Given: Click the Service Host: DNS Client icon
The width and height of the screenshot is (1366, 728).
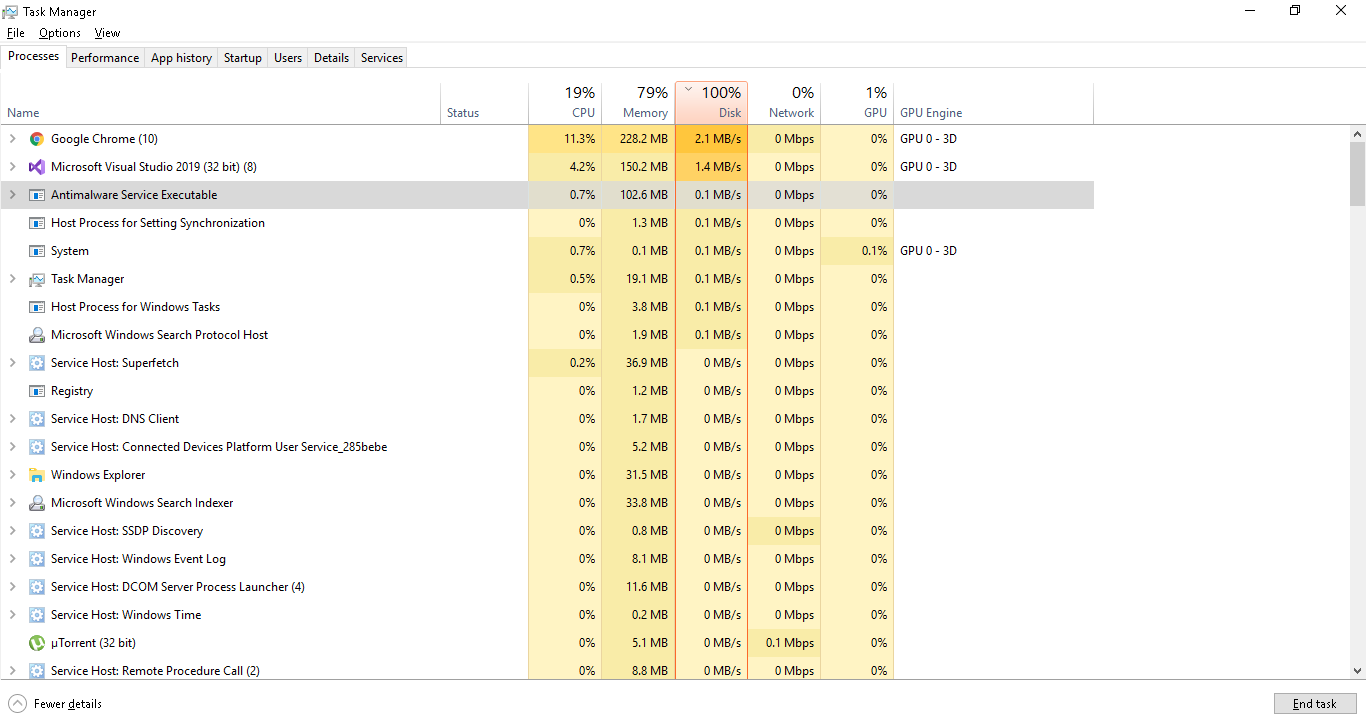Looking at the screenshot, I should [37, 419].
